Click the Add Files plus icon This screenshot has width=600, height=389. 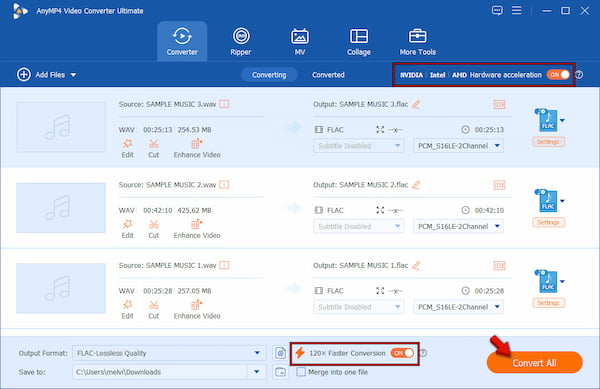[x=24, y=74]
